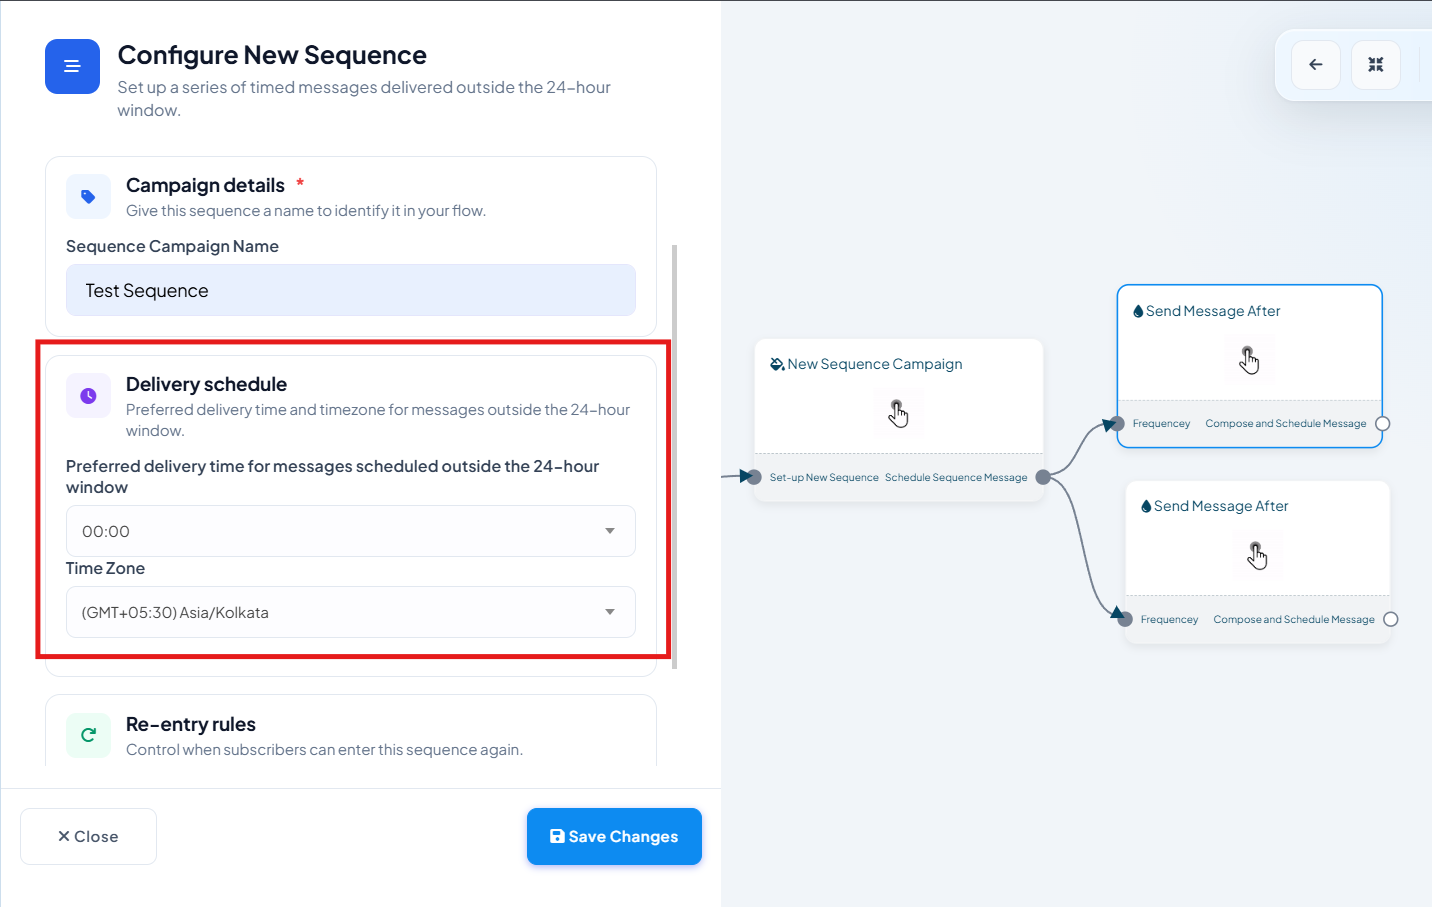
Task: Click the back arrow toolbar button
Action: tap(1316, 65)
